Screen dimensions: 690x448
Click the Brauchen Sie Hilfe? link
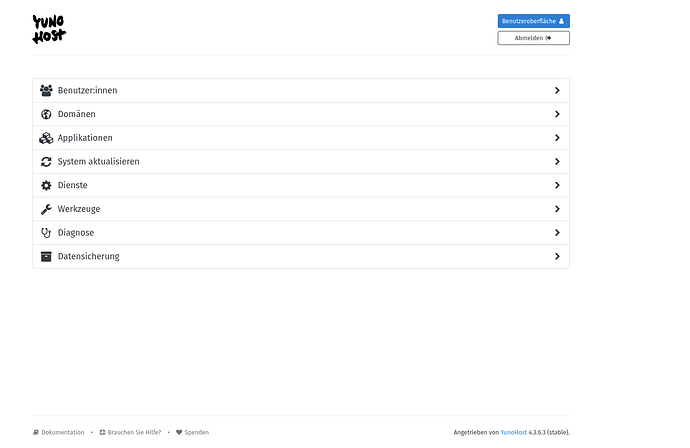click(x=134, y=432)
